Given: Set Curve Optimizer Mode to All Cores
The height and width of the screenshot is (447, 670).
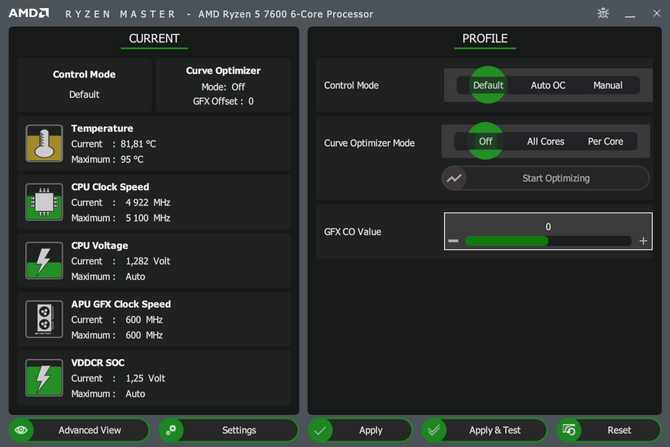Looking at the screenshot, I should point(545,141).
